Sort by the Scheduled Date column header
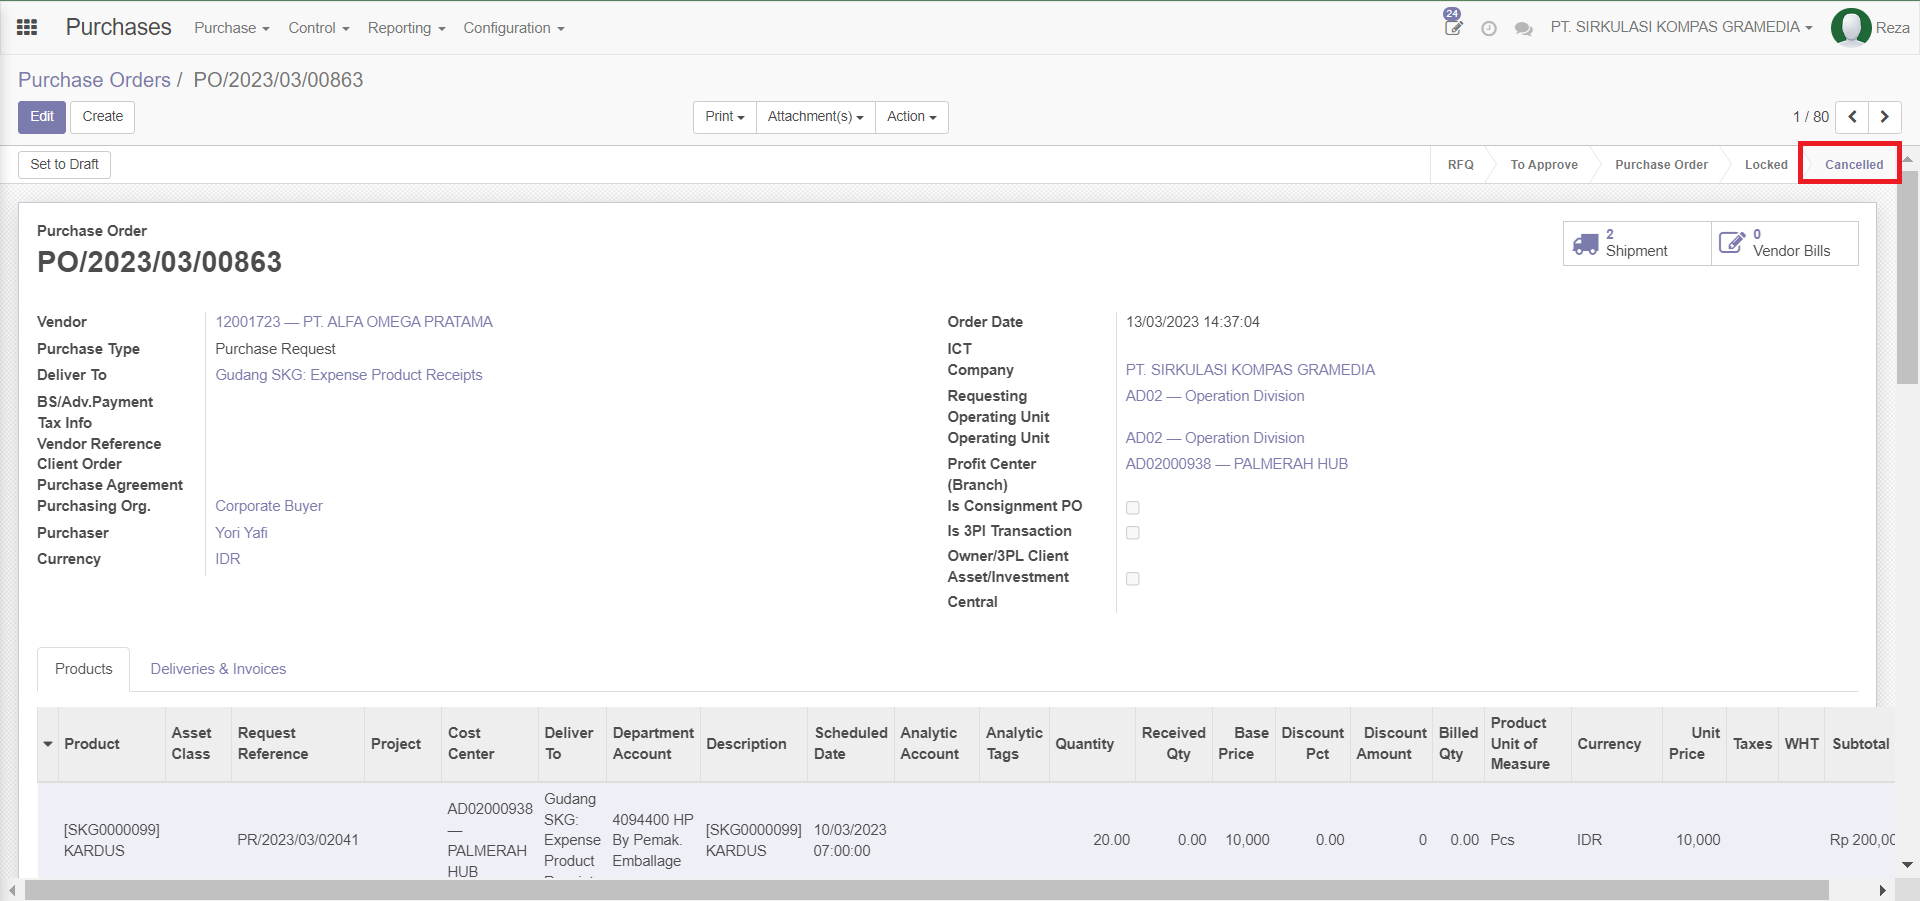This screenshot has width=1920, height=901. tap(850, 744)
